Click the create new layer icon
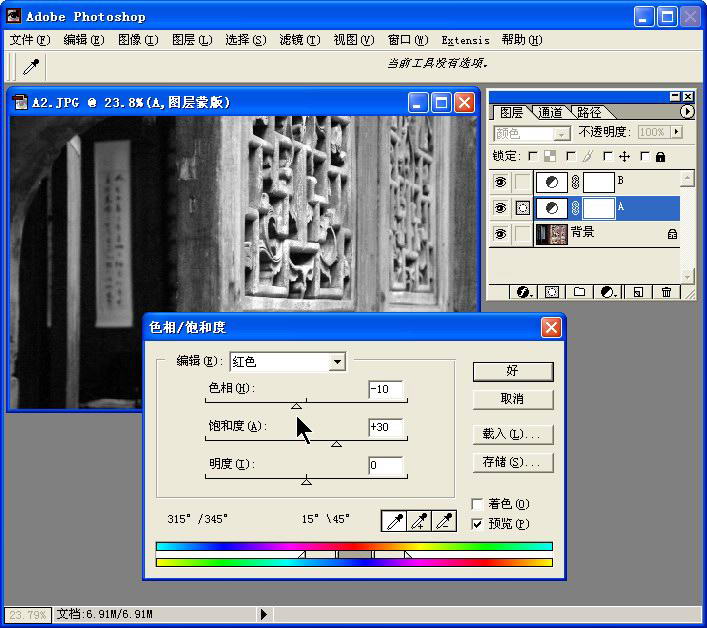 click(637, 292)
